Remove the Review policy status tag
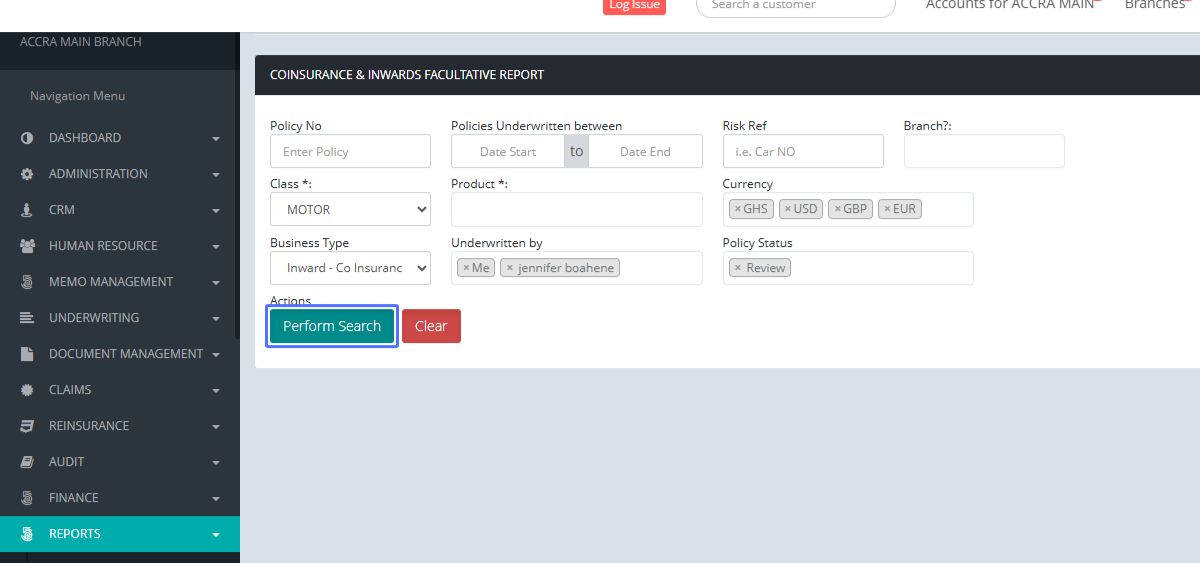The width and height of the screenshot is (1200, 563). (x=737, y=268)
